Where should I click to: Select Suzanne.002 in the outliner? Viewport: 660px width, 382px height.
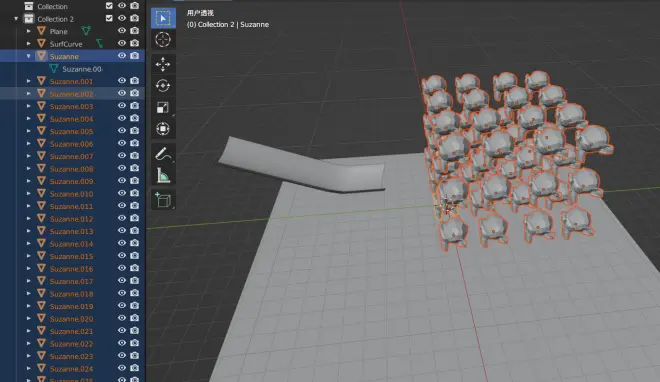[x=71, y=94]
